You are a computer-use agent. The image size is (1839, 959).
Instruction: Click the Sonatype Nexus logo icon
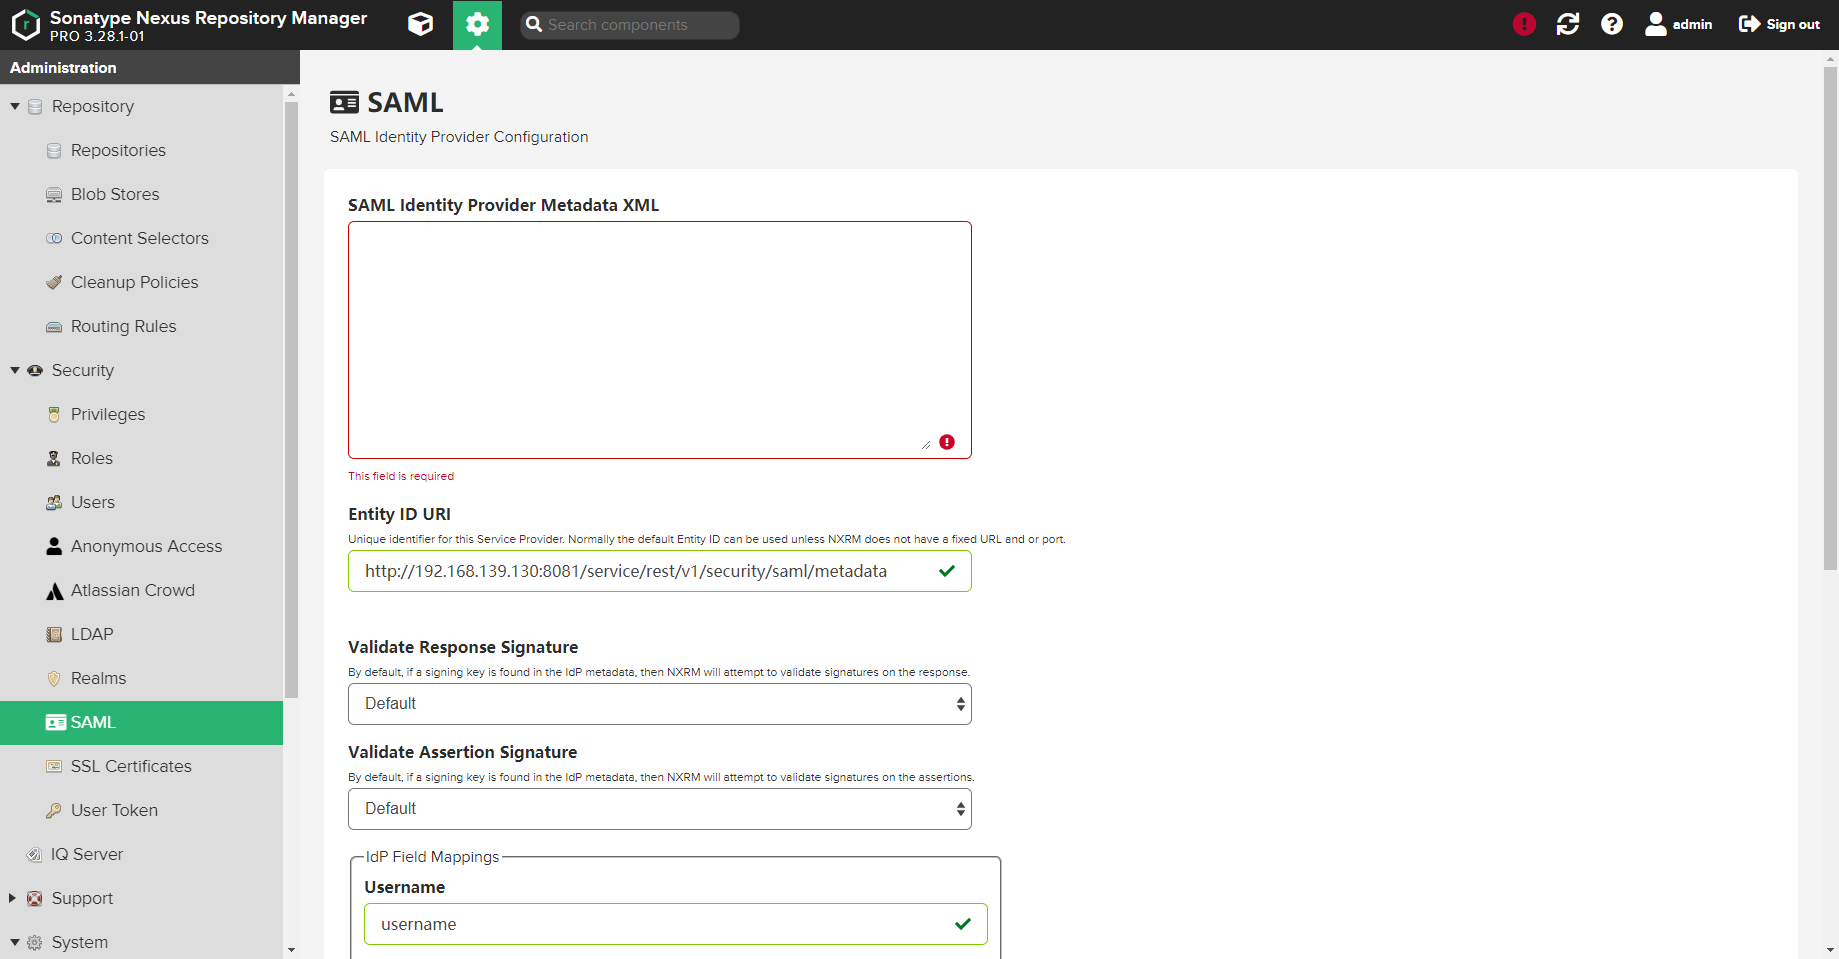[25, 24]
